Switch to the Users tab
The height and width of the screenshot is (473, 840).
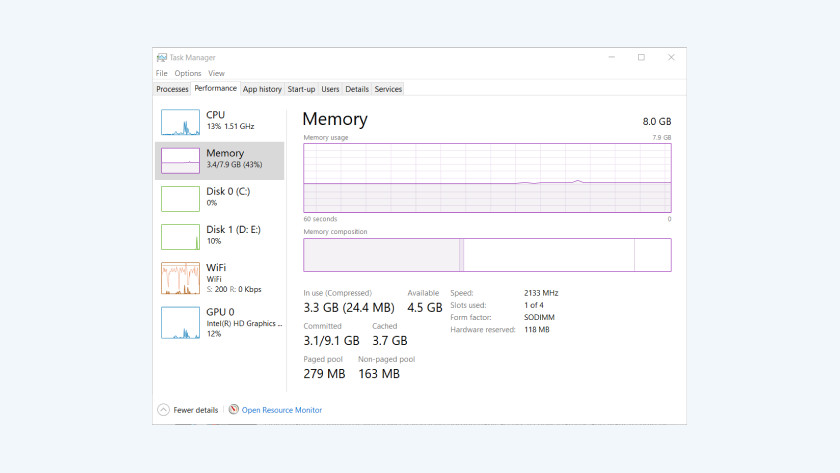[330, 89]
